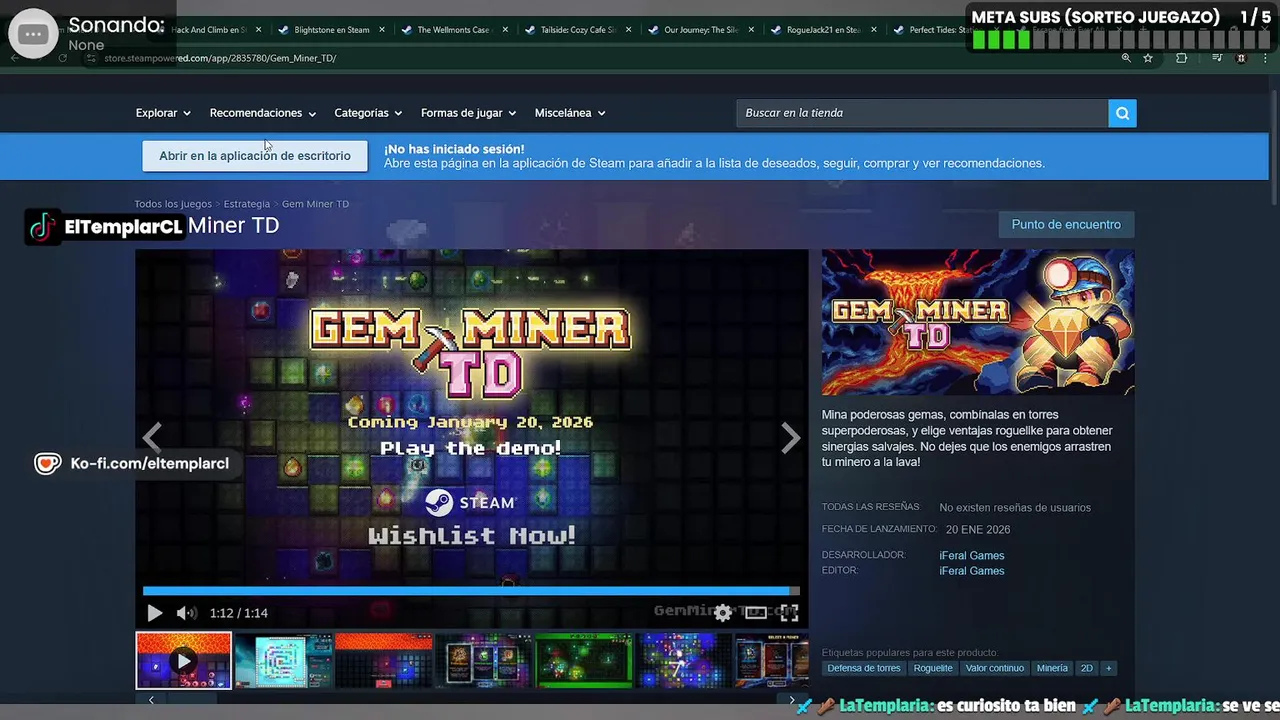This screenshot has height=720, width=1280.
Task: Select the 2D tag
Action: click(1087, 668)
